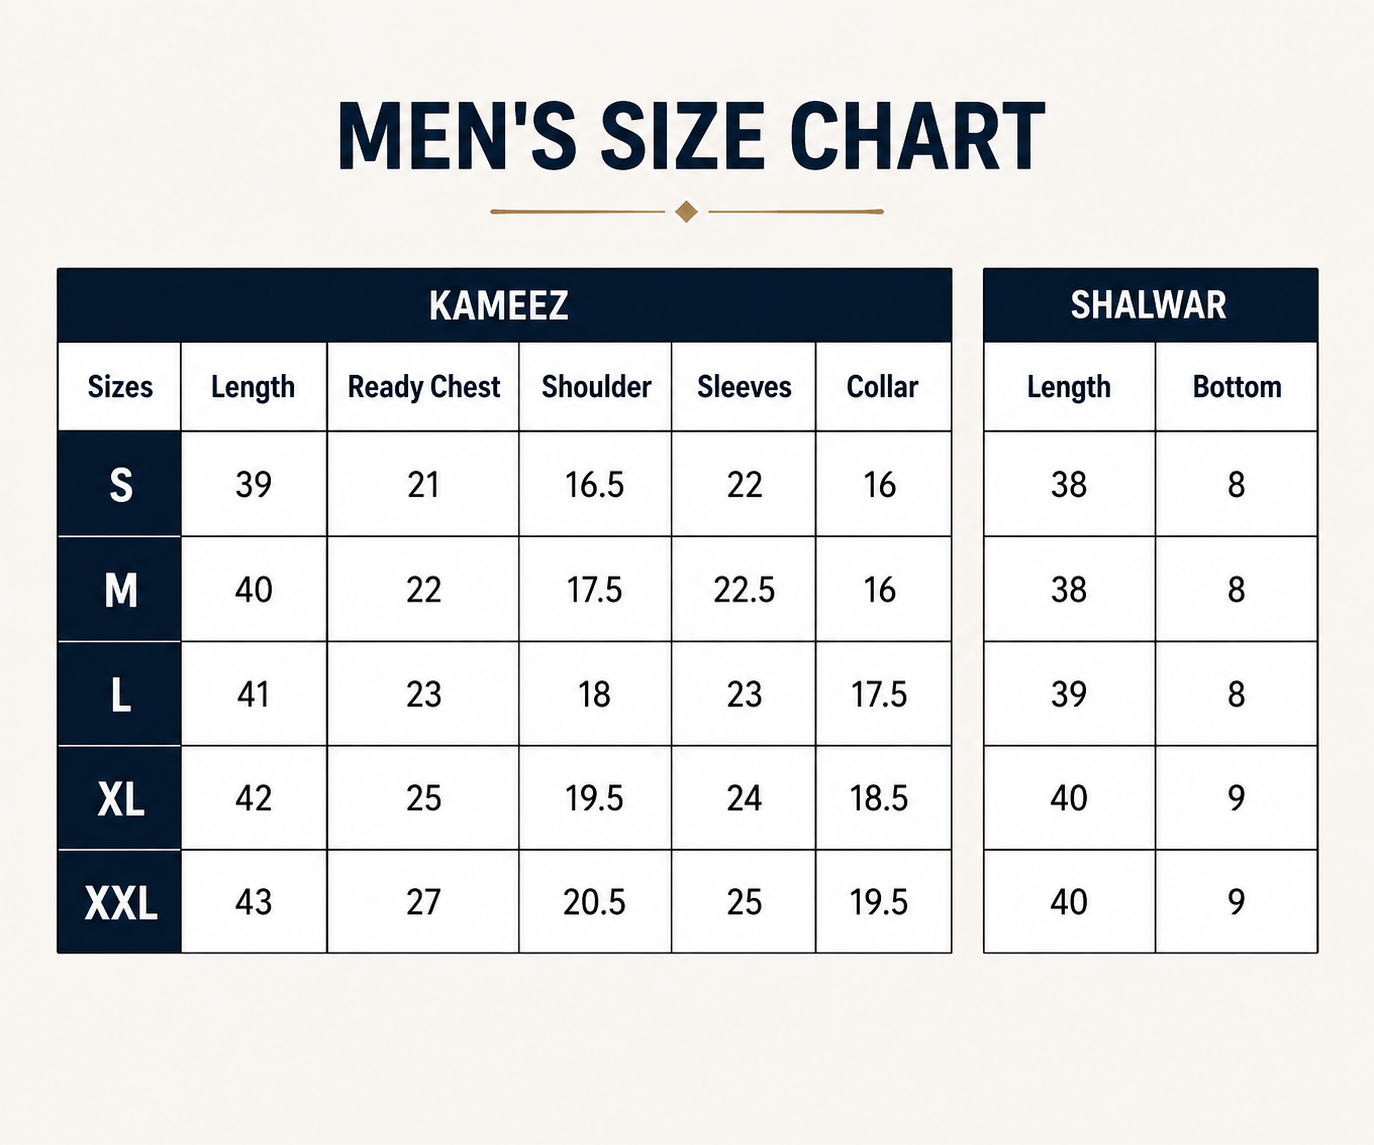Click the Bottom column header in Shalwar
Screen dimensions: 1374x1145
[1237, 387]
